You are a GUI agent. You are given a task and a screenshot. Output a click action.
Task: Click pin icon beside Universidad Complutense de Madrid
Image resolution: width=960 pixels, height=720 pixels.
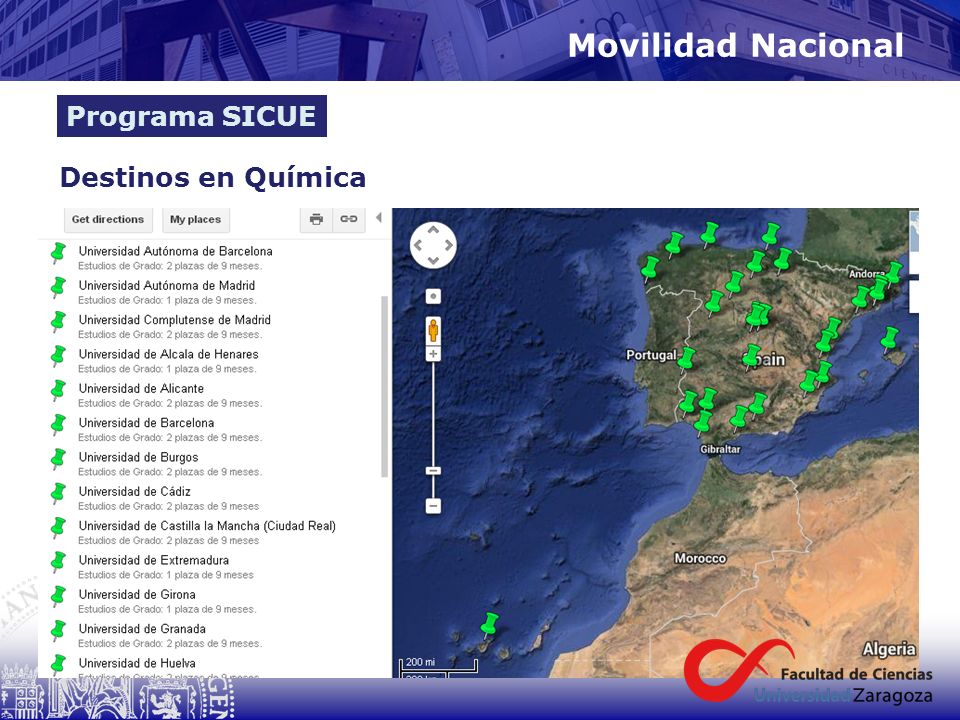[58, 321]
